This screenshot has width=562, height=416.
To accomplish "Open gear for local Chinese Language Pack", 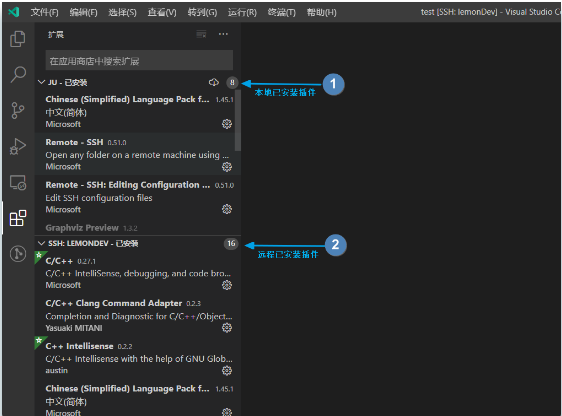I will pos(227,124).
